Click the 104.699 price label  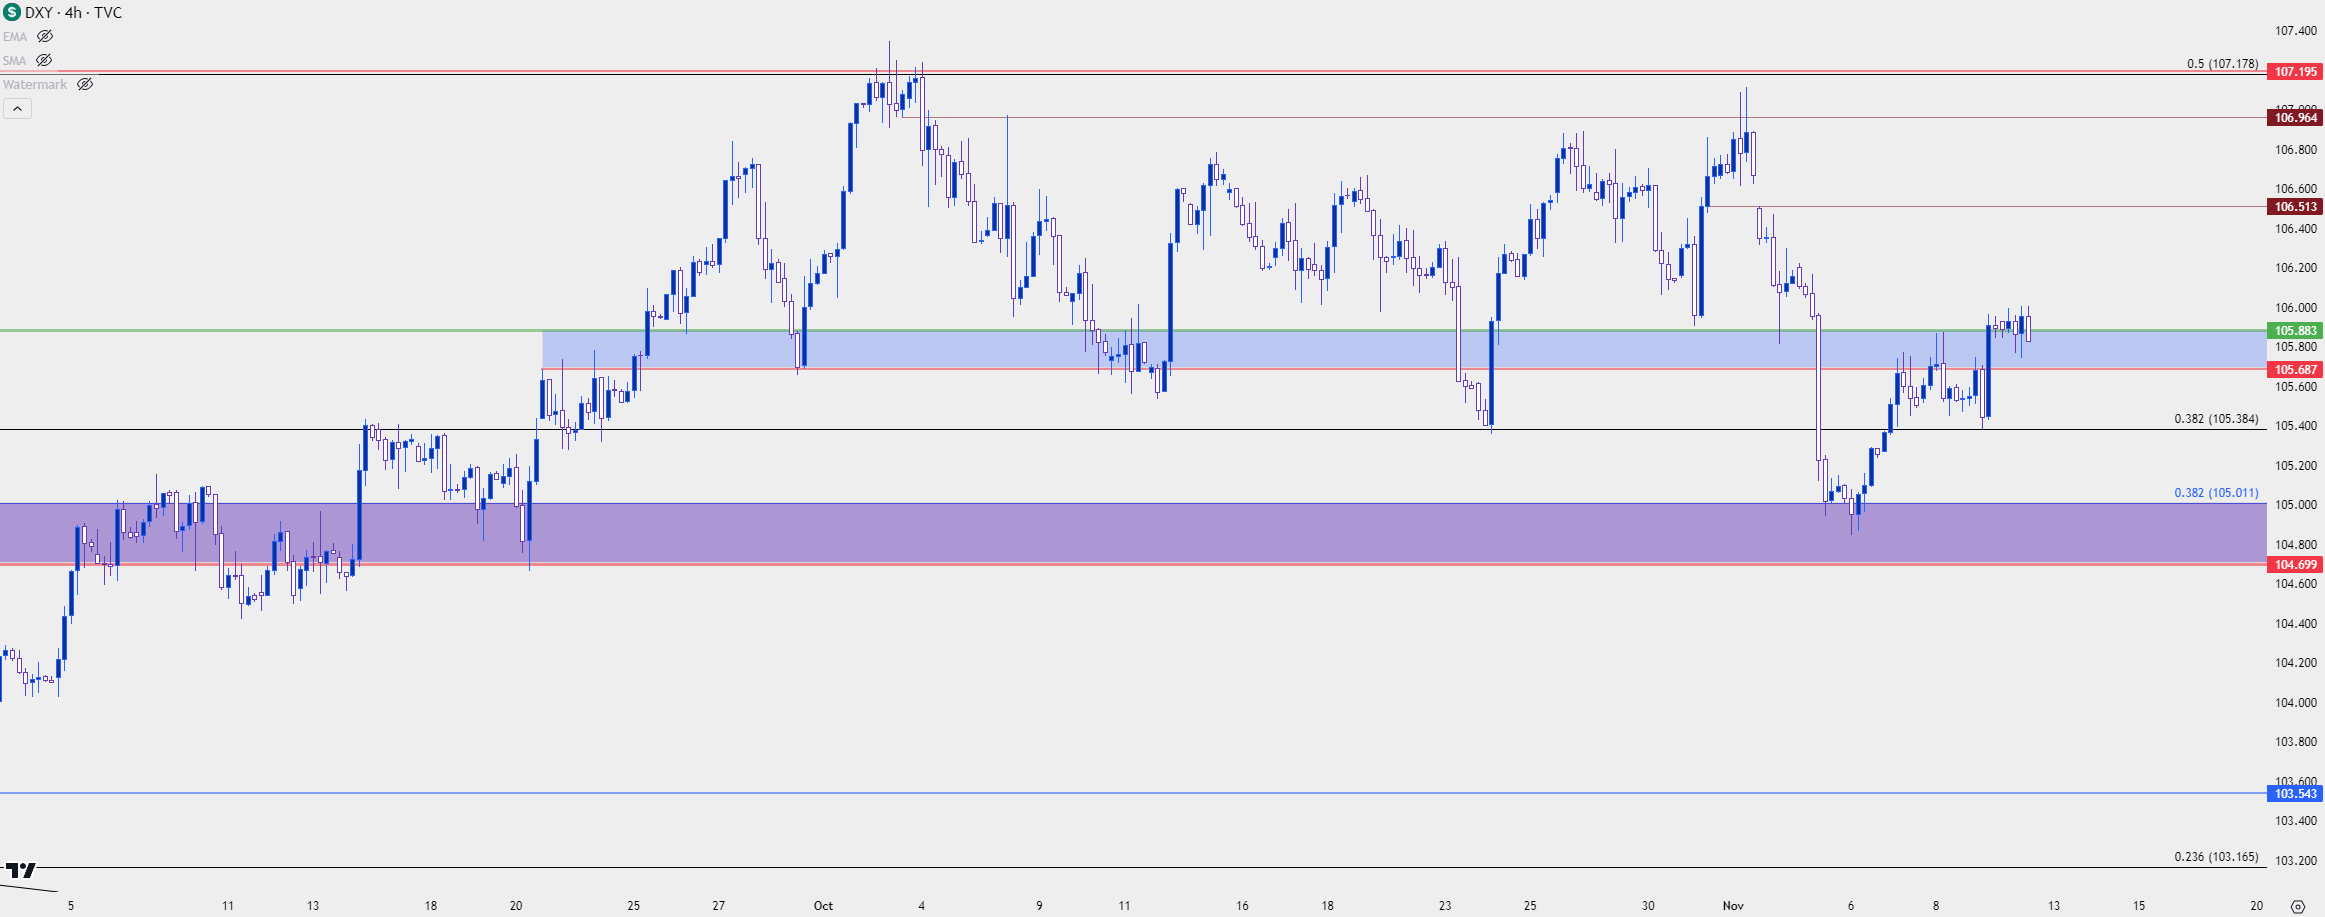[x=2295, y=564]
